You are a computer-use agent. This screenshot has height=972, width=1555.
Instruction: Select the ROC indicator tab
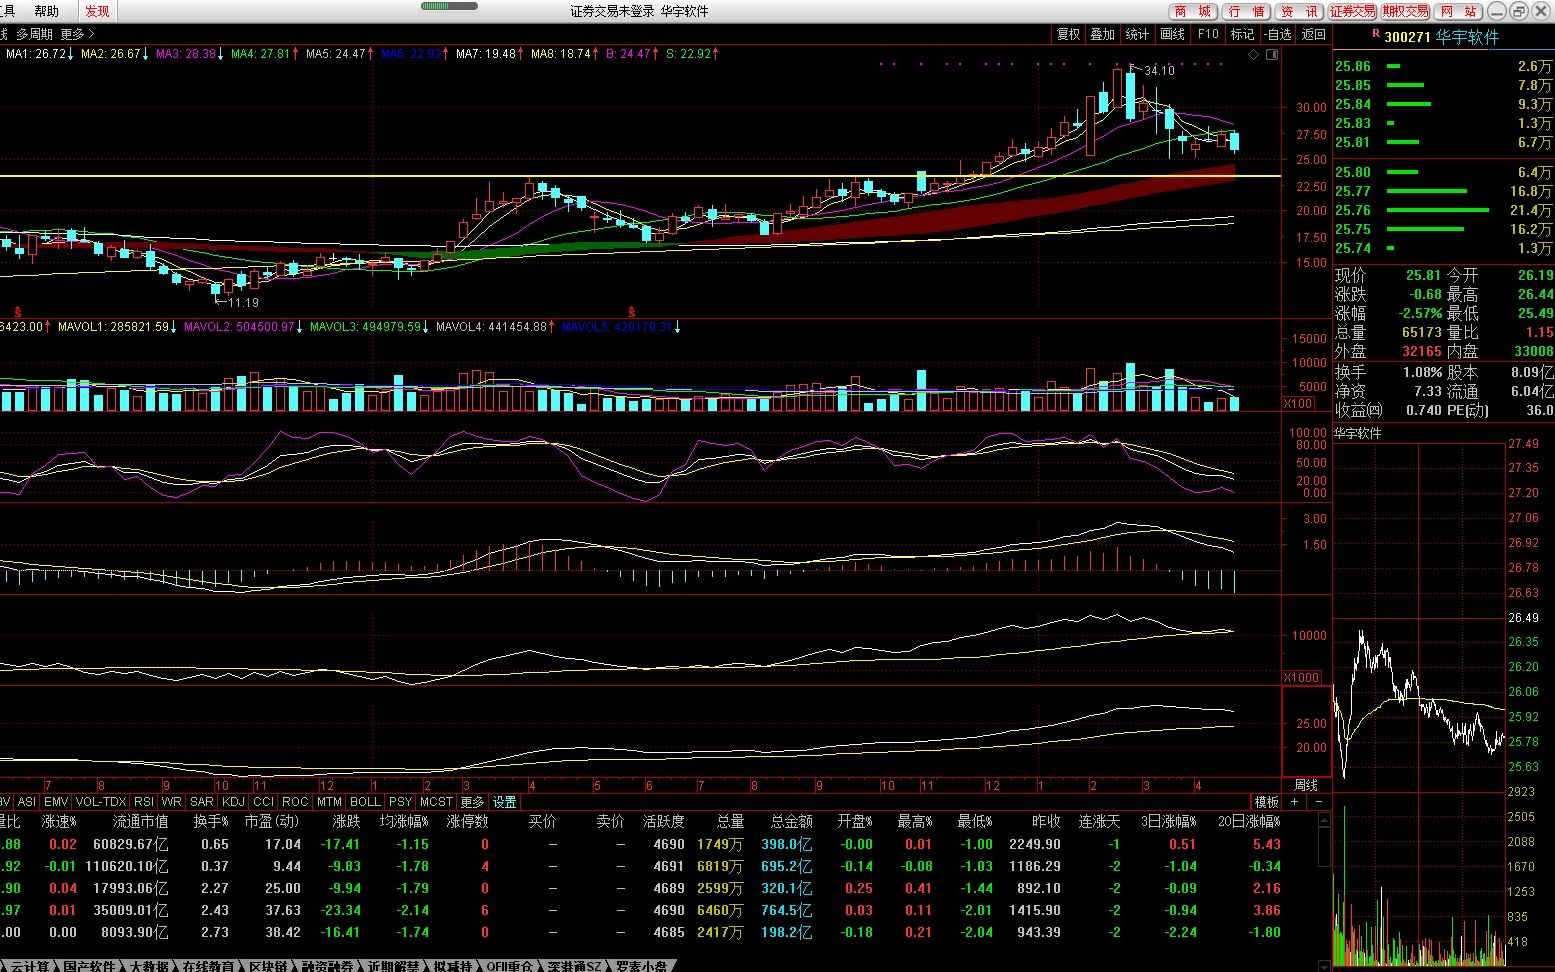click(x=295, y=802)
